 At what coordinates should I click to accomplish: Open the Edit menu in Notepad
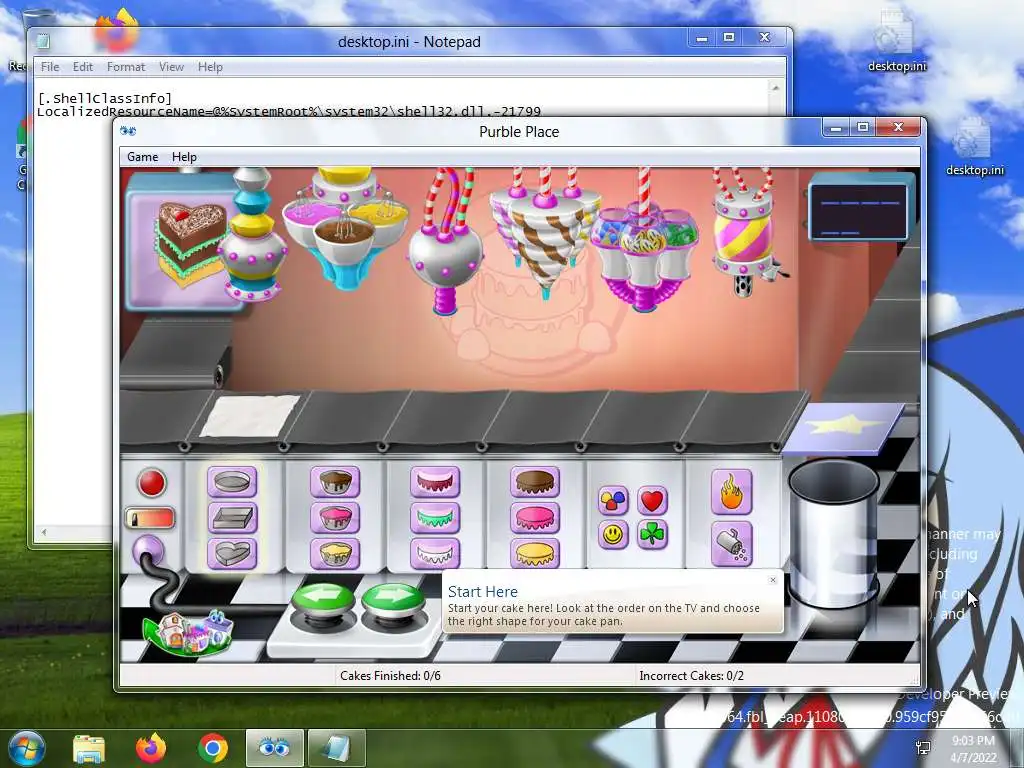[x=82, y=67]
